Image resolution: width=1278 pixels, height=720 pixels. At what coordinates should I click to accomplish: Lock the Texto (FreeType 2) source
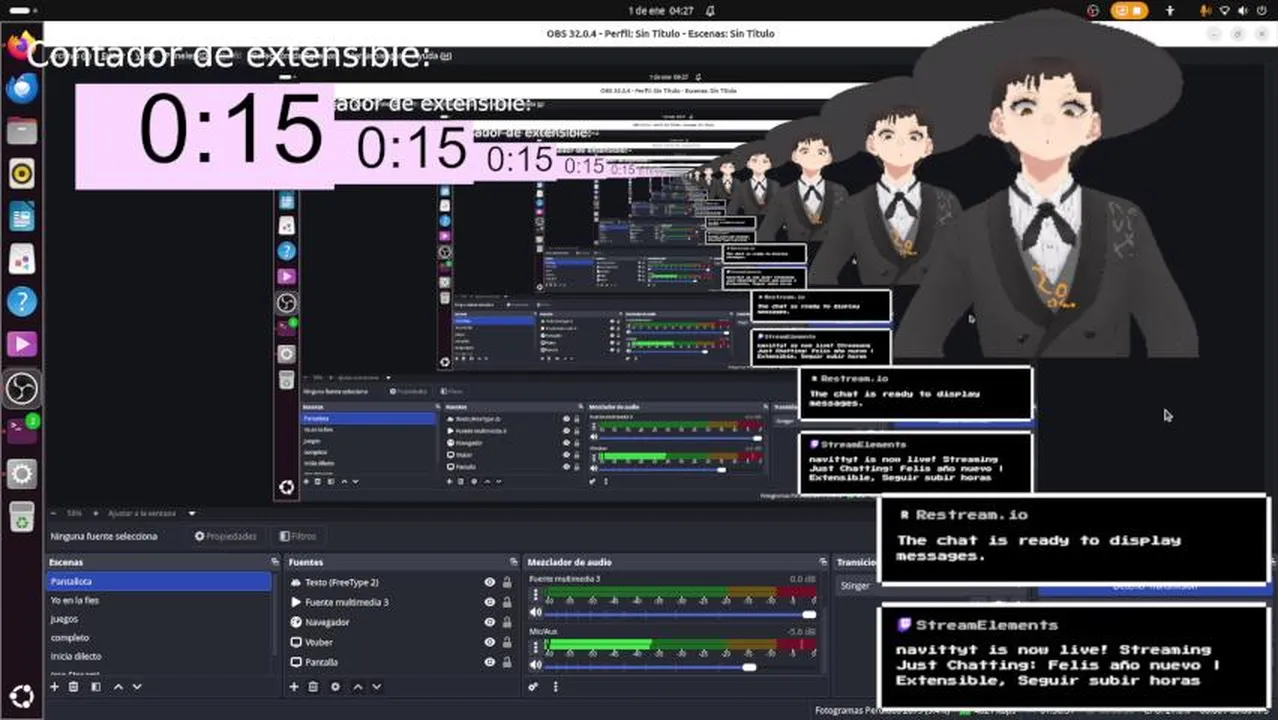507,582
